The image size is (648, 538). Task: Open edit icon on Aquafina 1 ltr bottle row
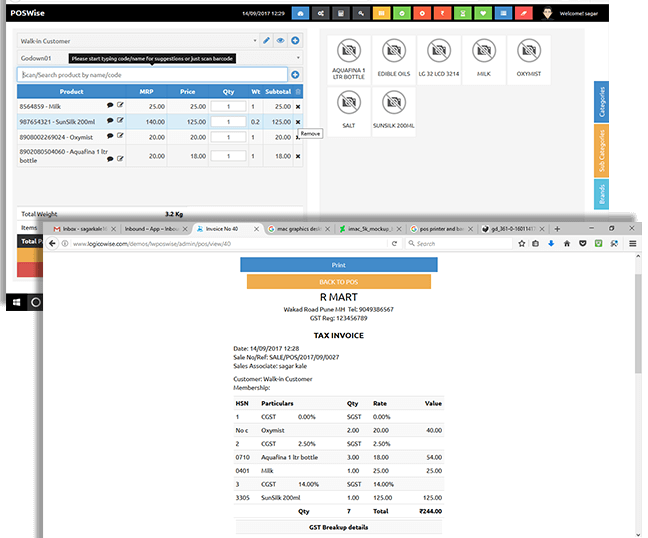[120, 159]
